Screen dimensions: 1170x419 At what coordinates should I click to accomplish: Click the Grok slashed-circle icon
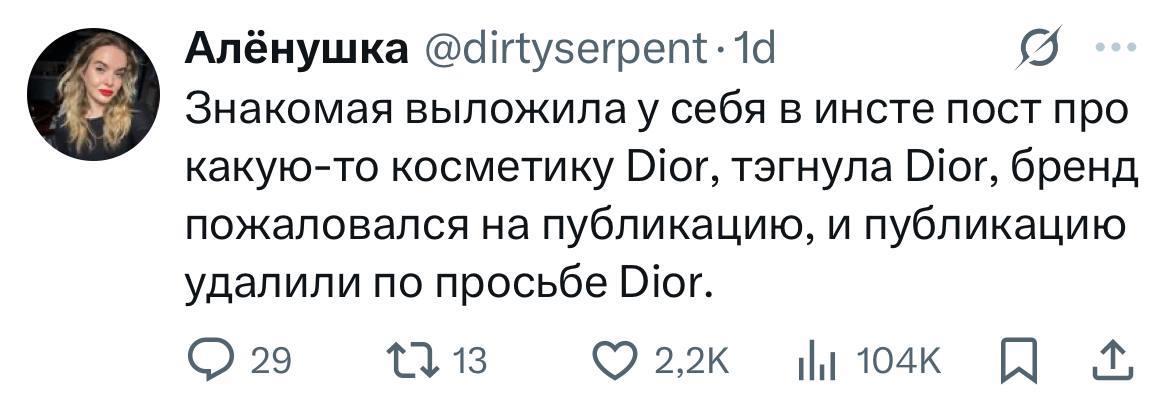pos(1037,48)
